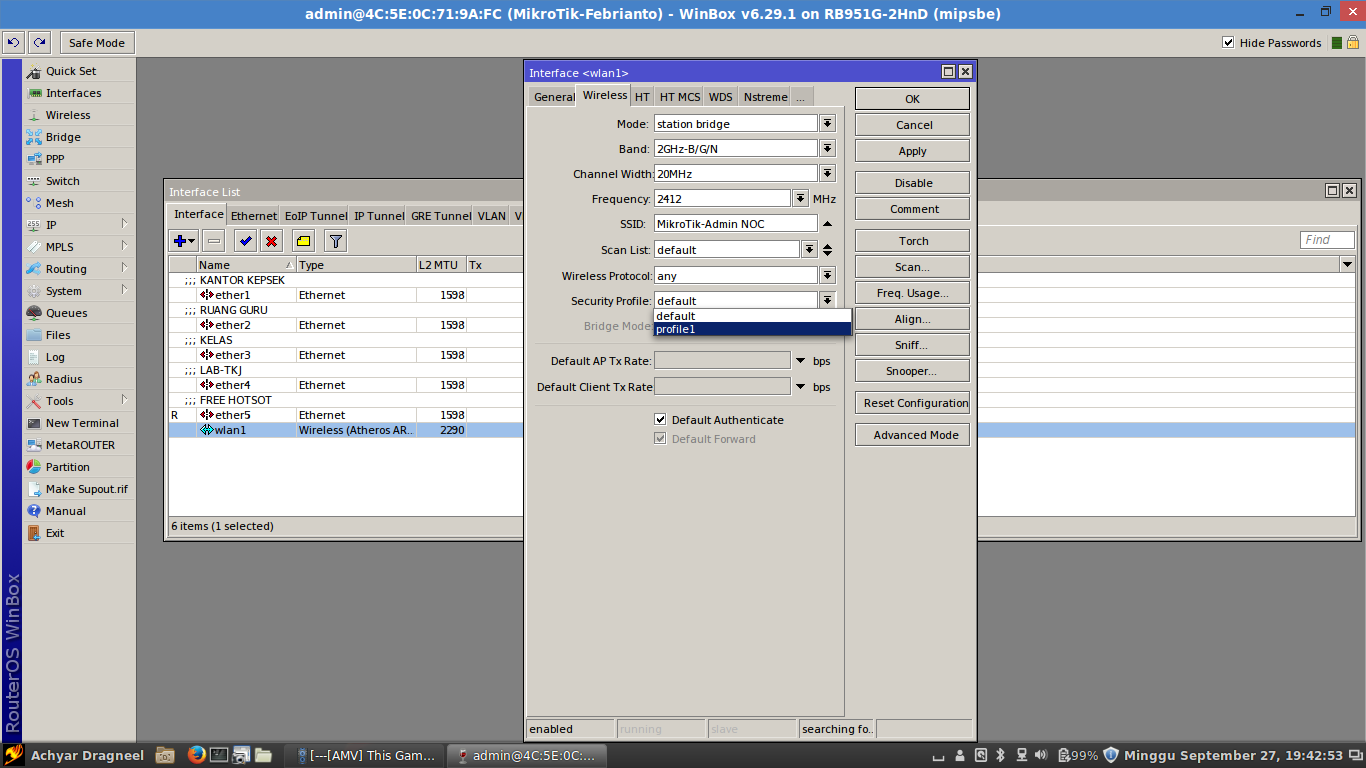Click Make Supout.rif in sidebar
Viewport: 1366px width, 768px height.
(86, 489)
